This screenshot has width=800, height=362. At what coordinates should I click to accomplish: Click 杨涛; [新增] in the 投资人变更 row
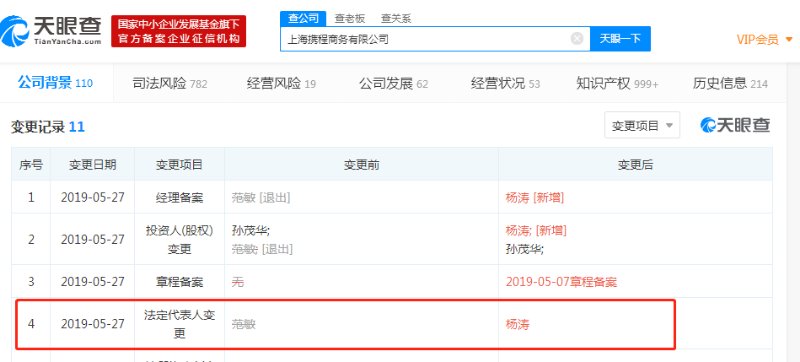(x=536, y=230)
